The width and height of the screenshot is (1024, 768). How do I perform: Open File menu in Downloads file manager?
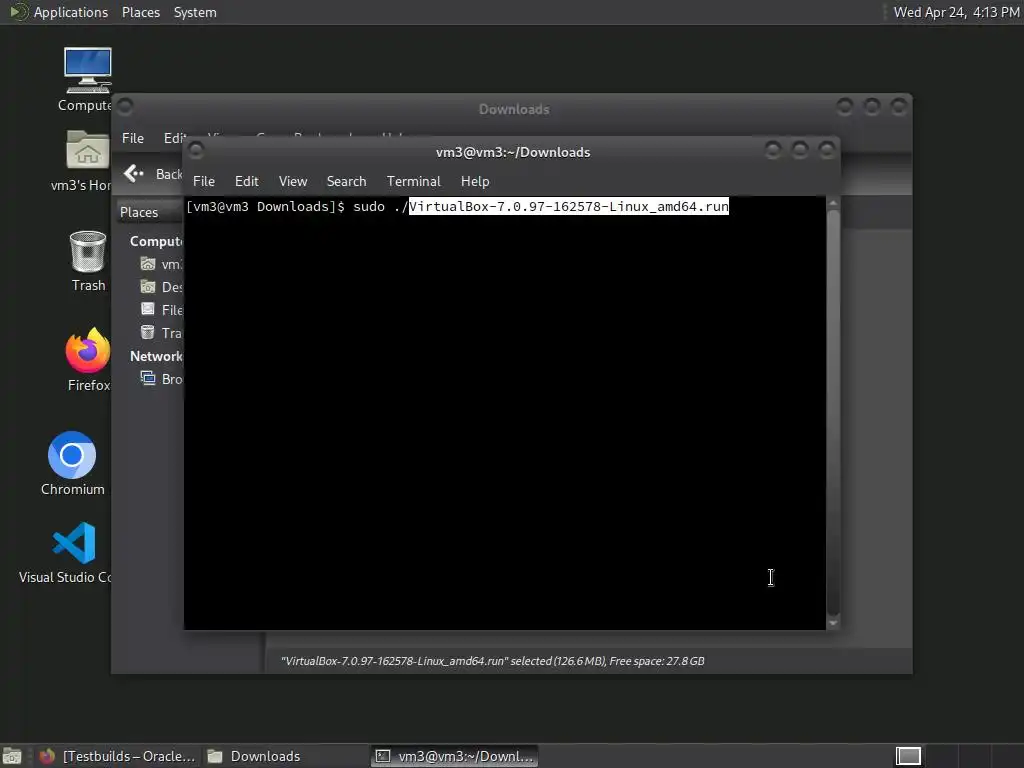133,138
